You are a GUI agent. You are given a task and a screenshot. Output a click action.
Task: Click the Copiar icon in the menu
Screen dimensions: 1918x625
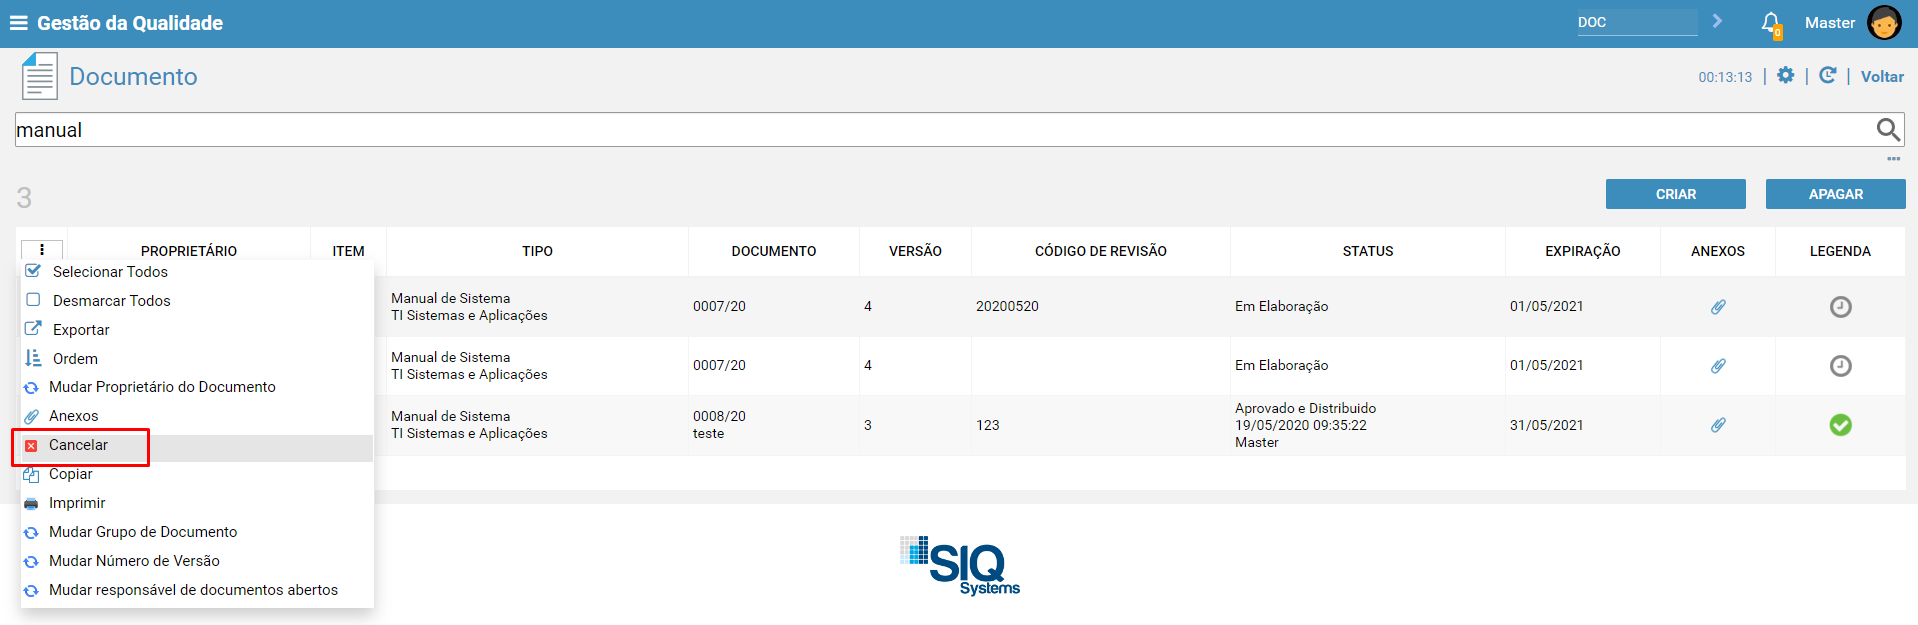tap(31, 475)
